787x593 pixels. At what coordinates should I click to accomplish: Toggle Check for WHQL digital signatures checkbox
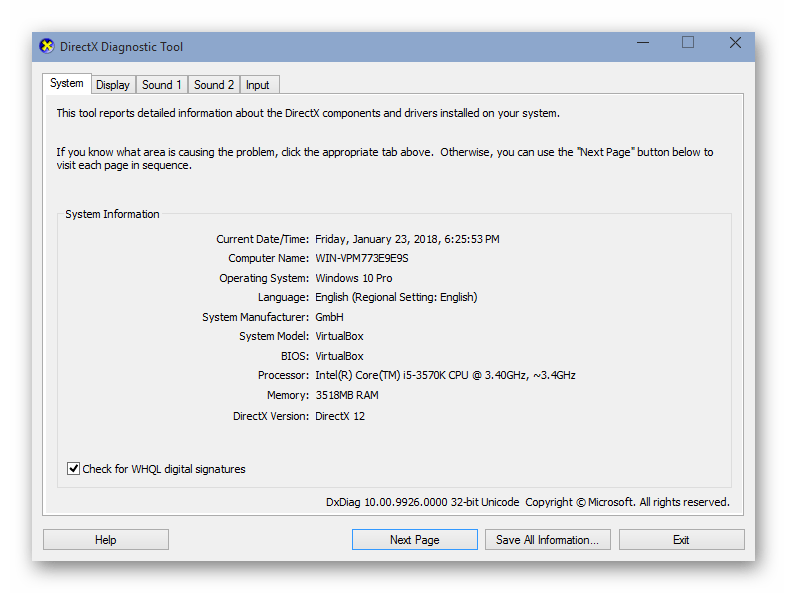(73, 468)
